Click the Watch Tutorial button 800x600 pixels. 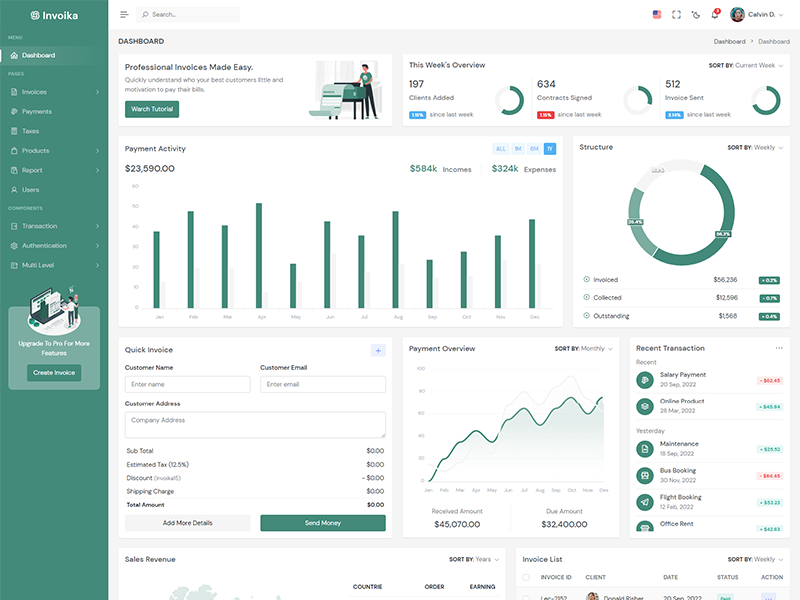tap(152, 109)
